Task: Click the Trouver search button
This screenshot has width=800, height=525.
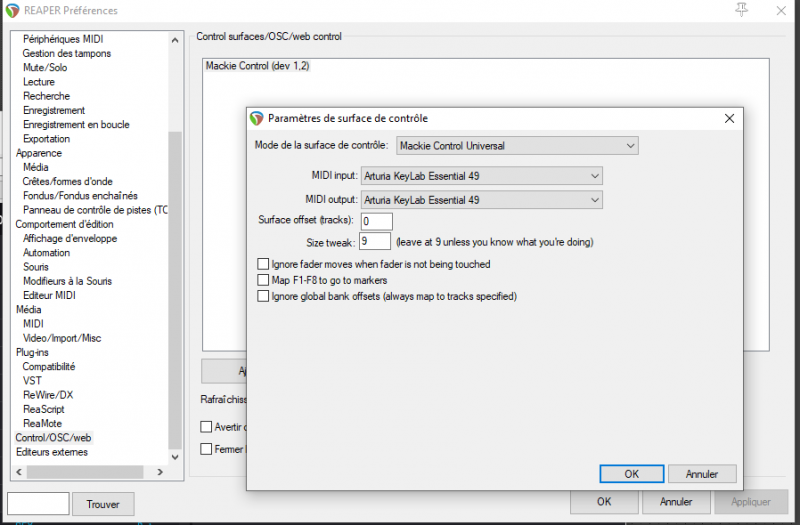Action: point(103,504)
